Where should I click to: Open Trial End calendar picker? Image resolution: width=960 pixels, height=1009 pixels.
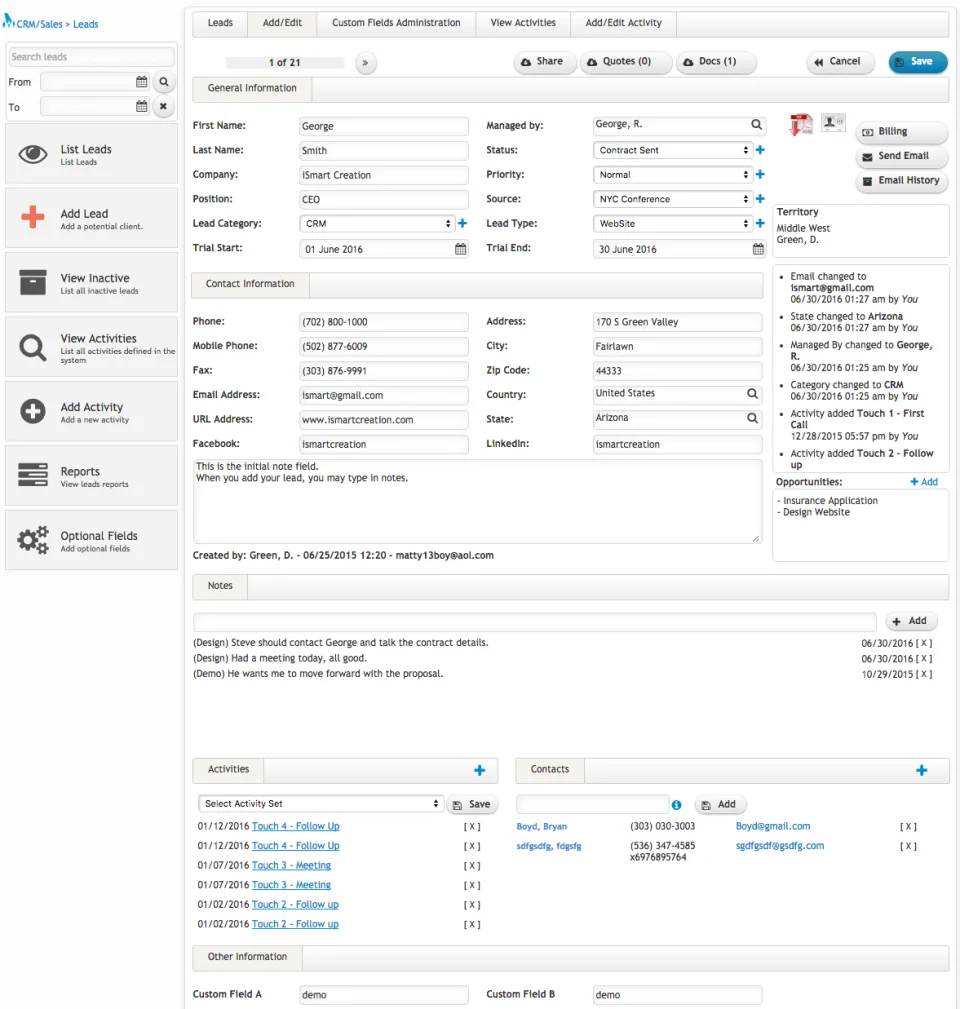(x=759, y=249)
